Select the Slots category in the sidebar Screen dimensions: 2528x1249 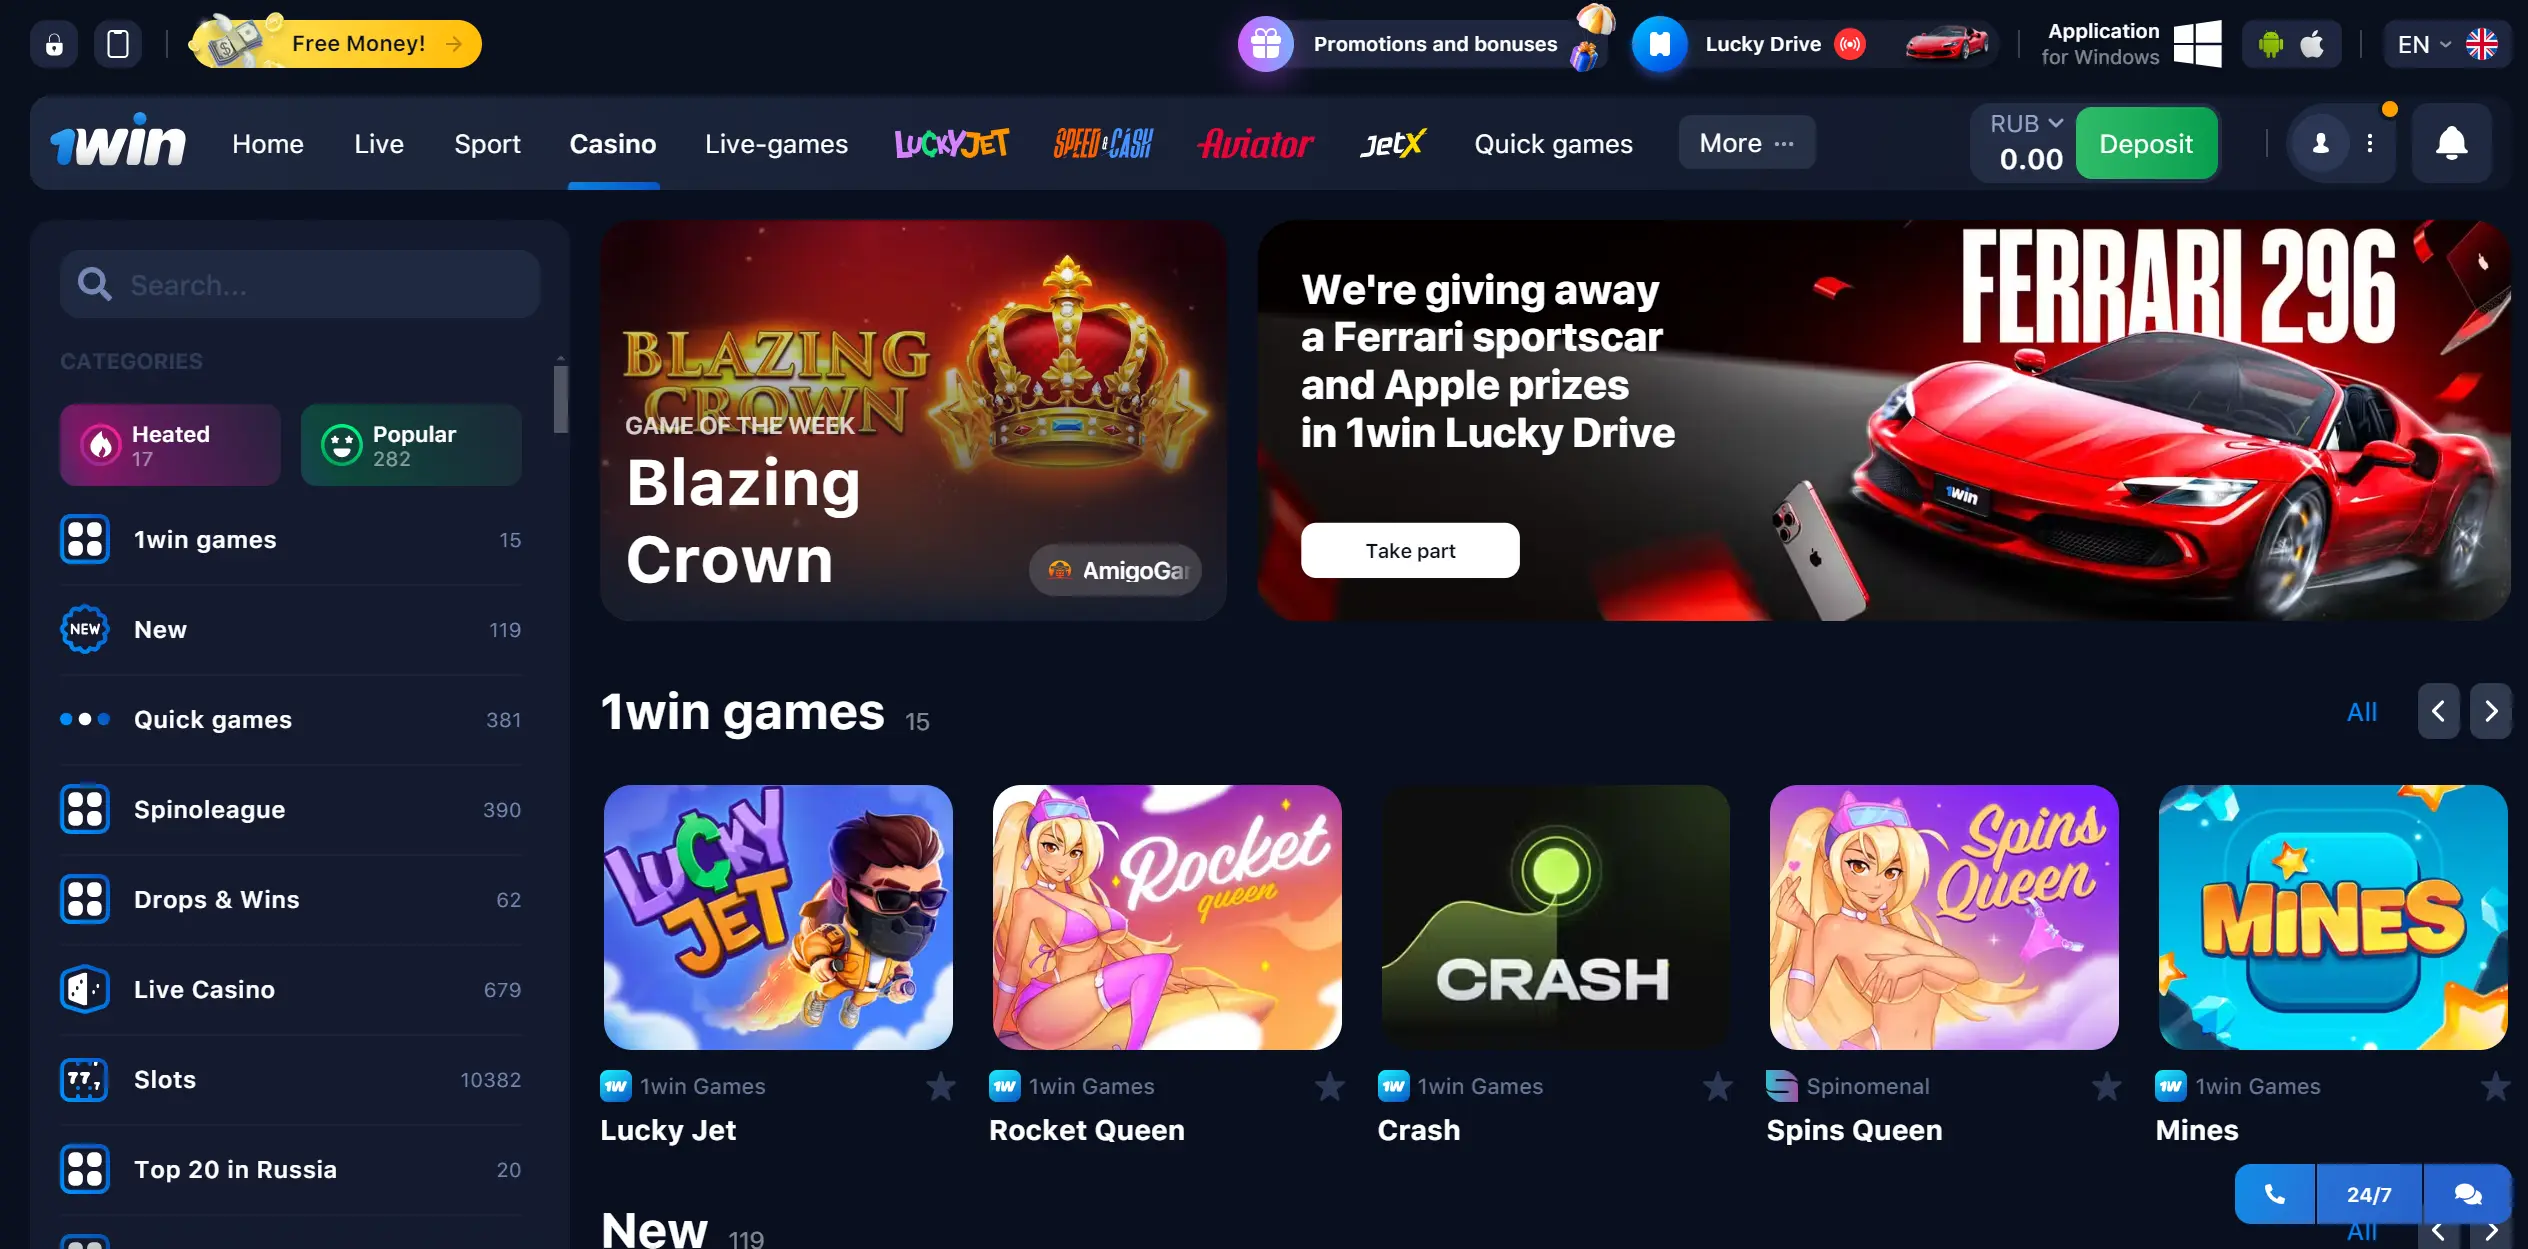[290, 1080]
